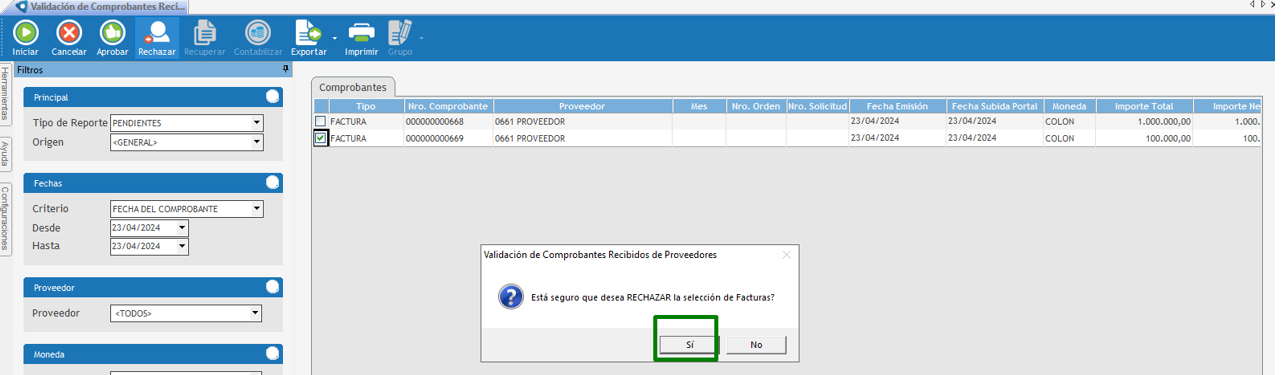Image resolution: width=1286 pixels, height=375 pixels.
Task: Click the Fecha Subida Portal column header
Action: pyautogui.click(x=995, y=106)
